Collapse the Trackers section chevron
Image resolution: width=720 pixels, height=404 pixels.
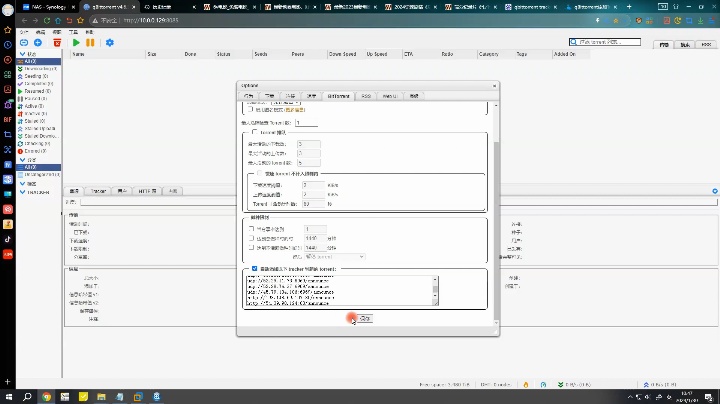22,192
